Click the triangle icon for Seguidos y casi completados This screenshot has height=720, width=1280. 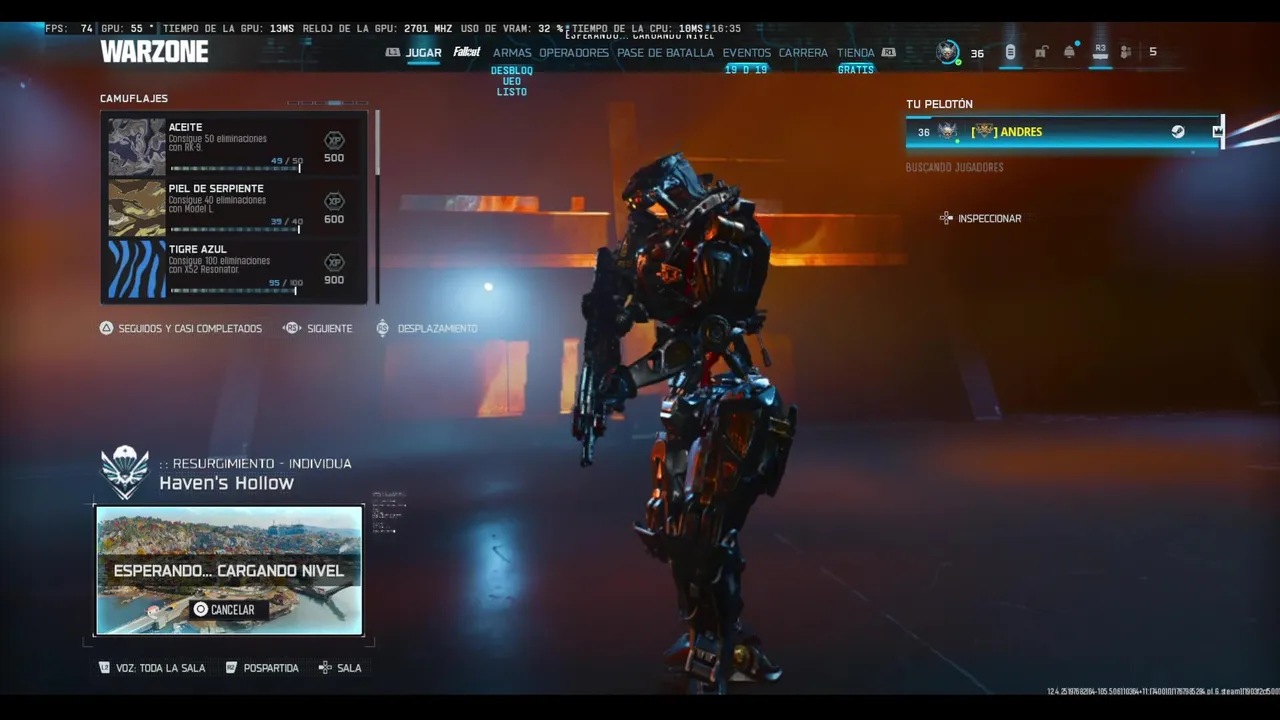(106, 328)
